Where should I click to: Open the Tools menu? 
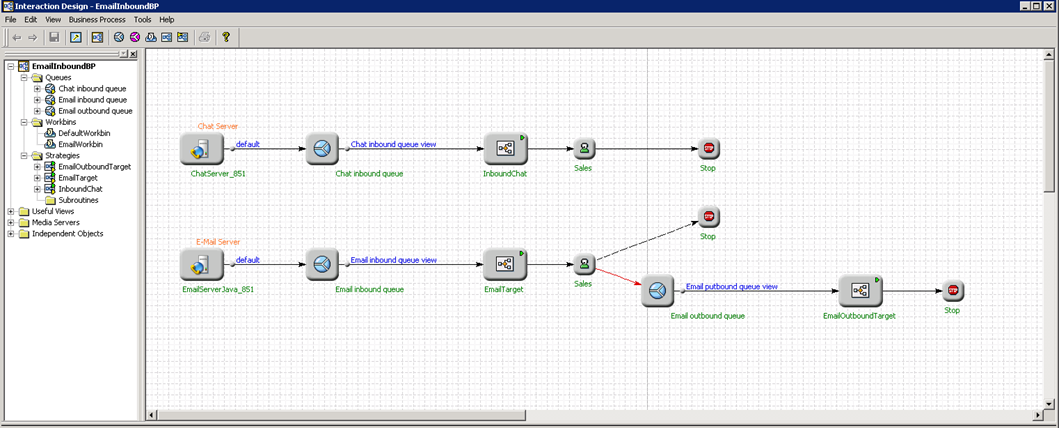click(x=143, y=19)
